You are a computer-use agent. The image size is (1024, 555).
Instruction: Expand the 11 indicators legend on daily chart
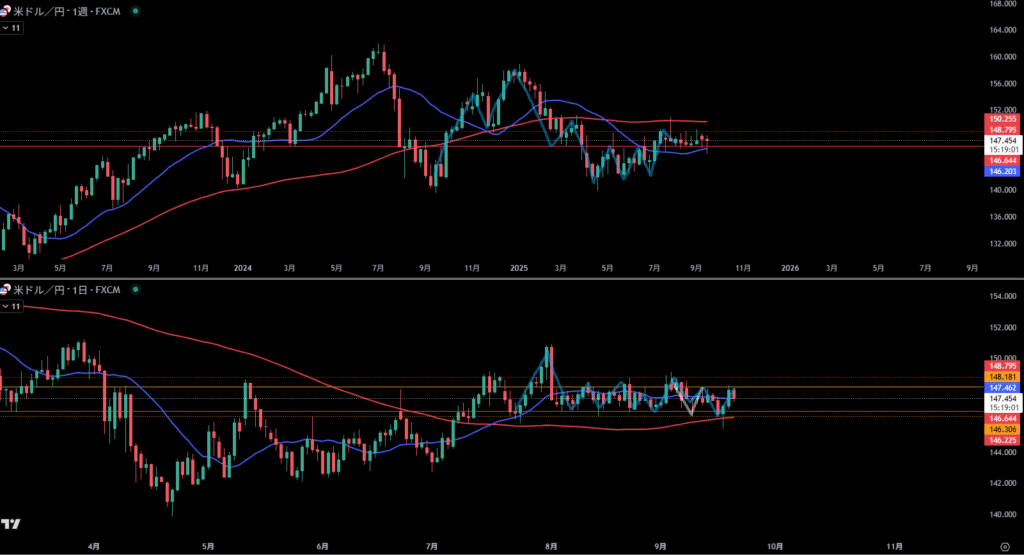coord(12,306)
